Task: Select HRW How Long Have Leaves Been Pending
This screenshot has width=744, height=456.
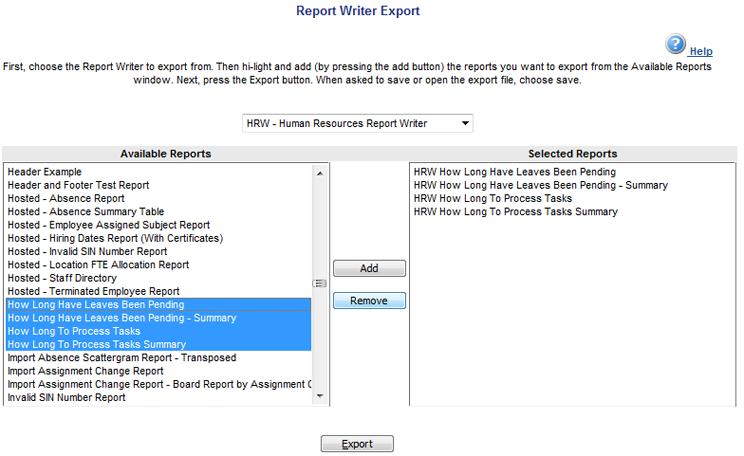Action: [x=514, y=172]
